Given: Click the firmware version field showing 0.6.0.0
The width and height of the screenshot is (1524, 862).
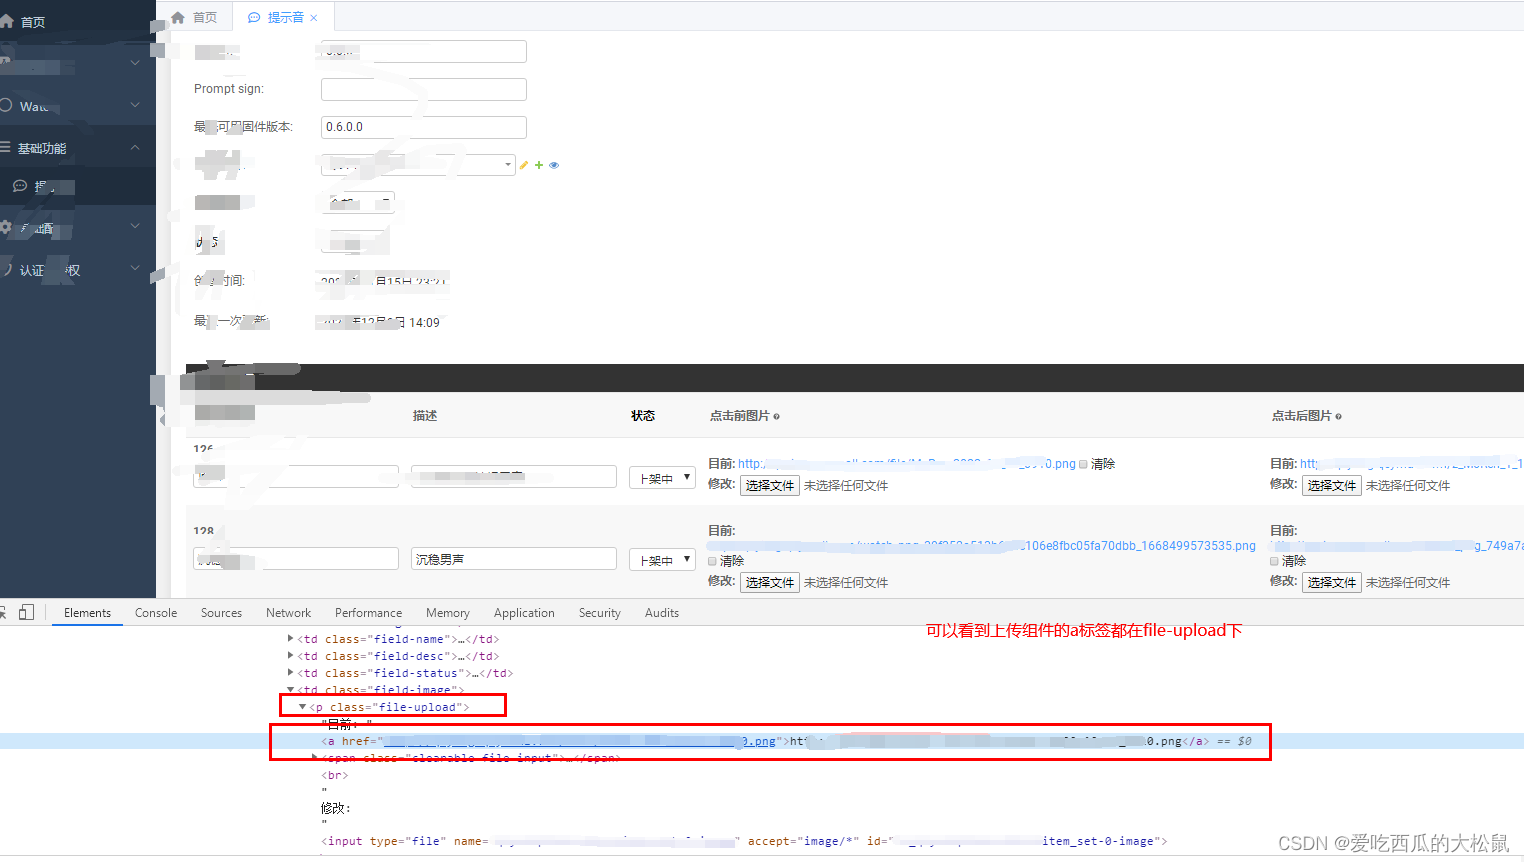Looking at the screenshot, I should point(423,127).
